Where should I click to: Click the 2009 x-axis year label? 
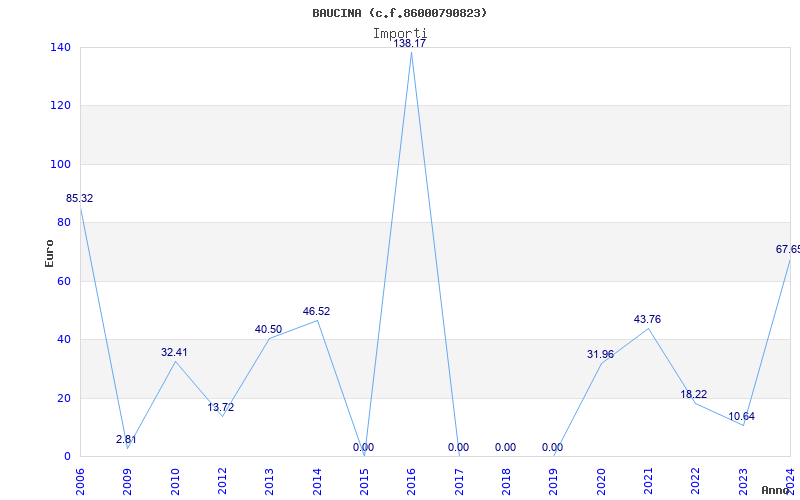[128, 482]
